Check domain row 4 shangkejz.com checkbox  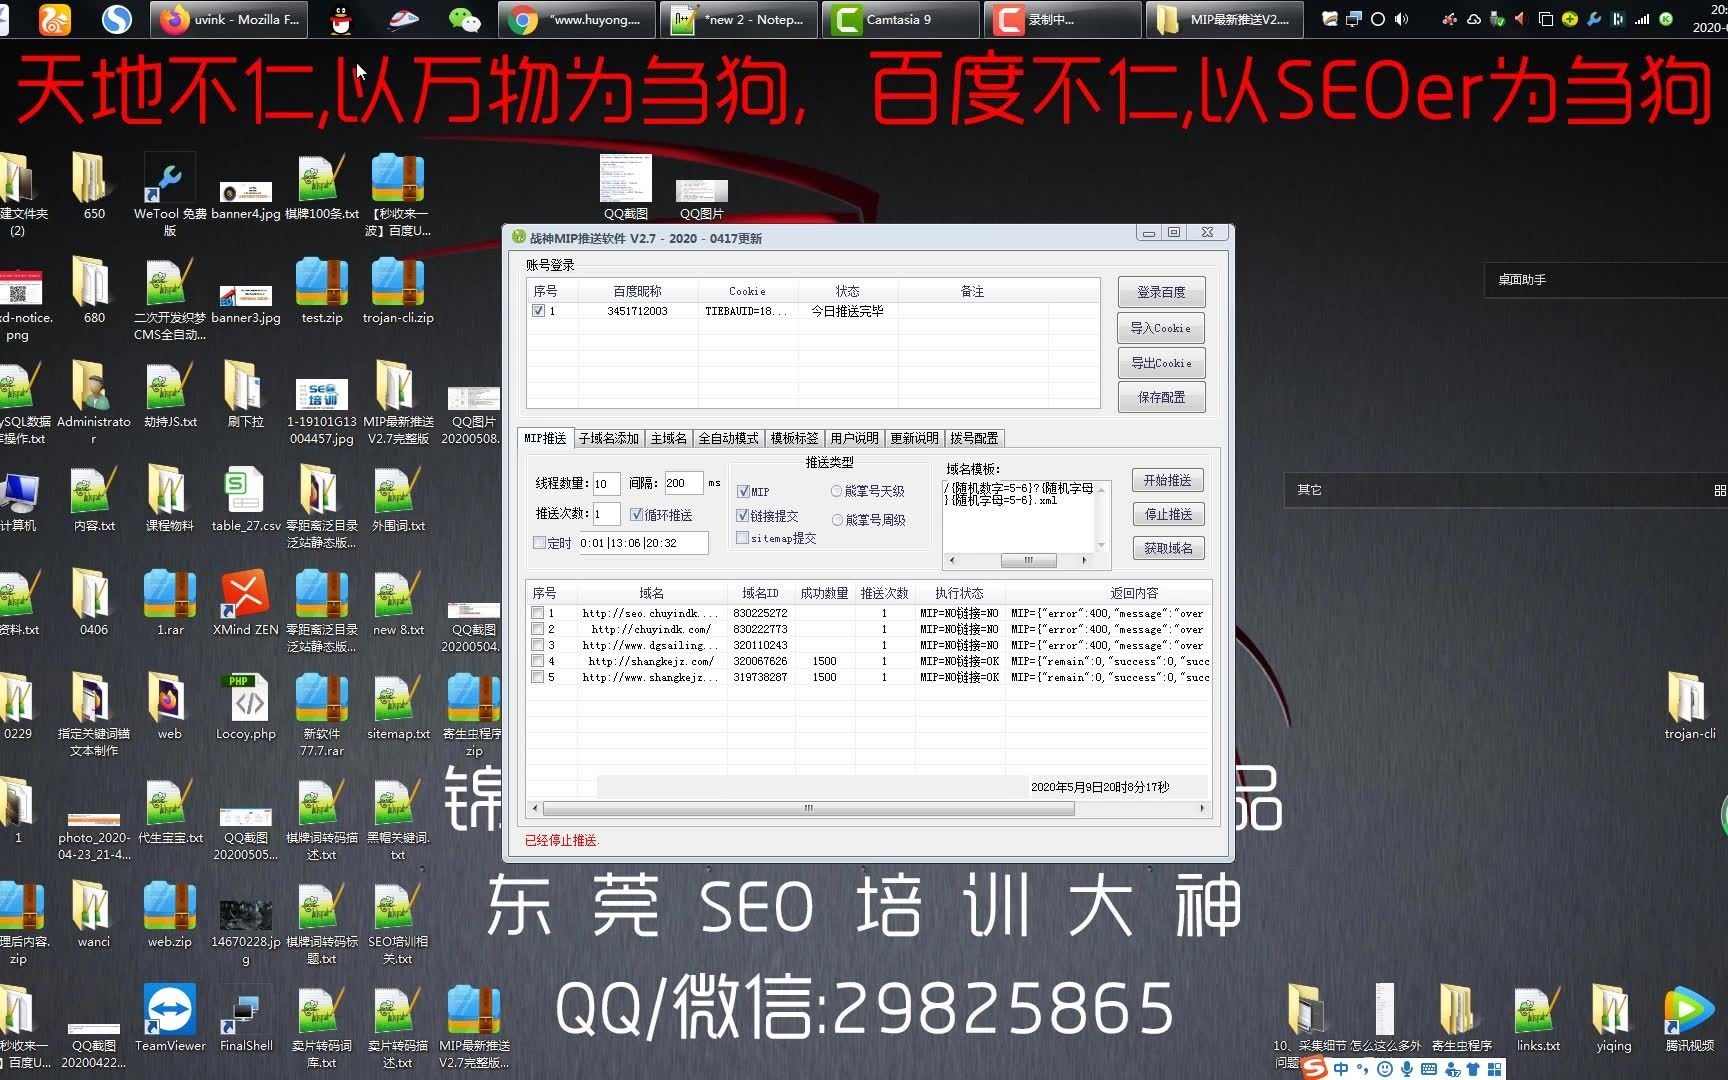coord(538,661)
